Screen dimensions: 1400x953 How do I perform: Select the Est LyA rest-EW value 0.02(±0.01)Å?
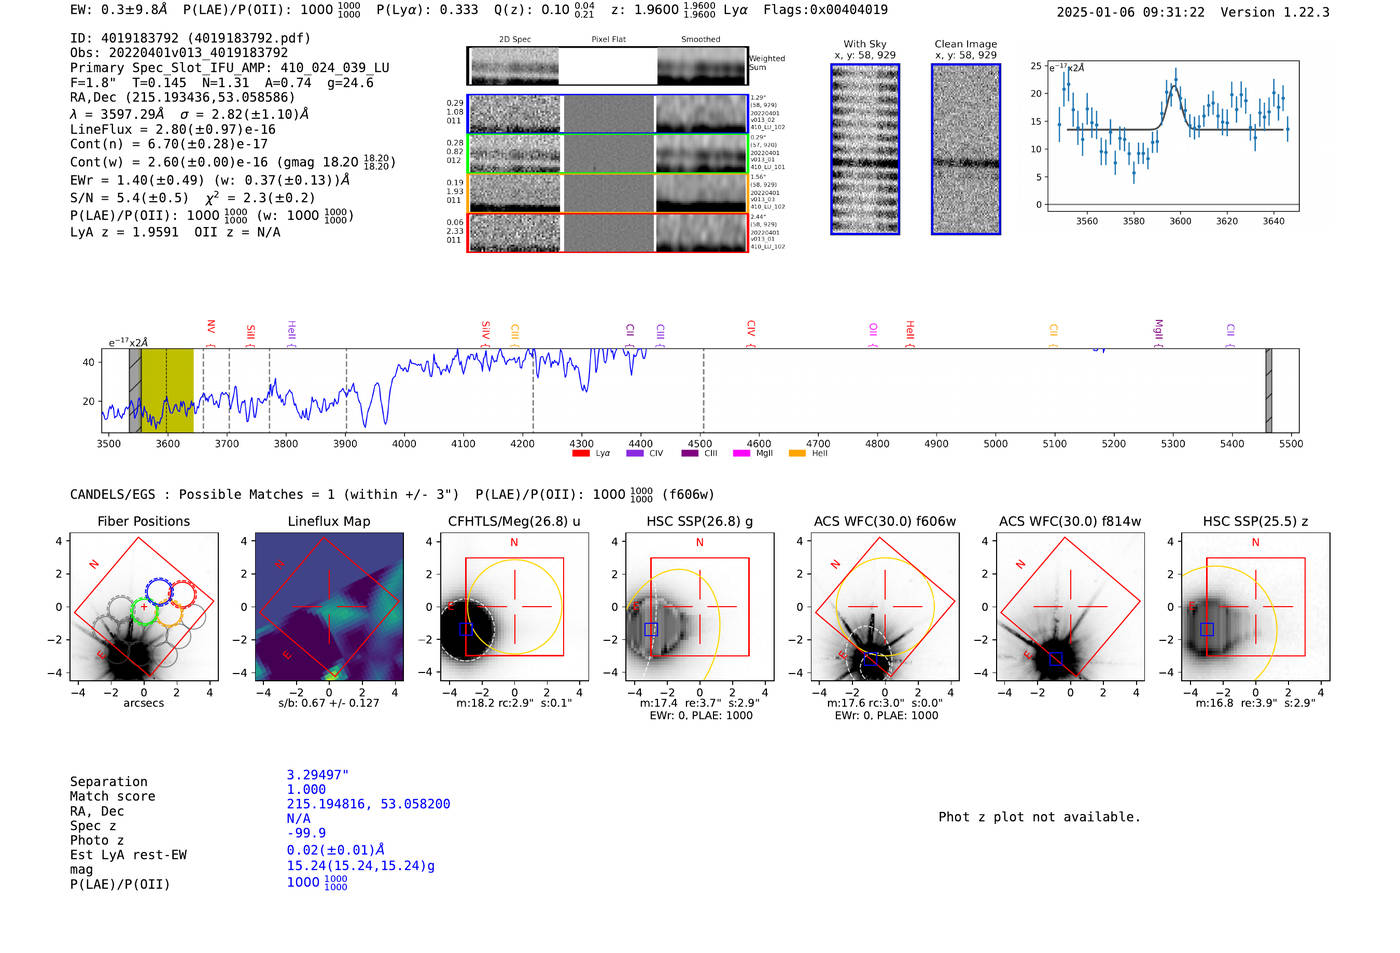click(335, 850)
